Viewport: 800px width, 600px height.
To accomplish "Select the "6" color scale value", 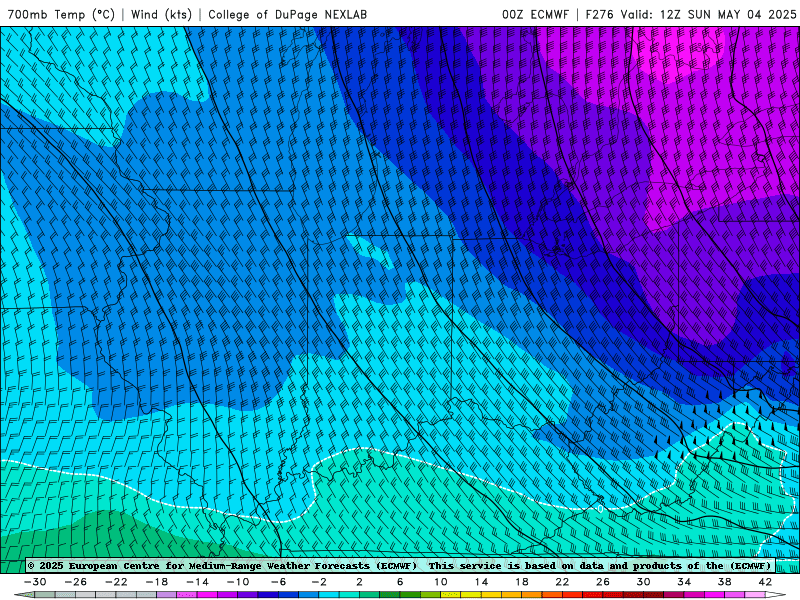I will pyautogui.click(x=400, y=582).
